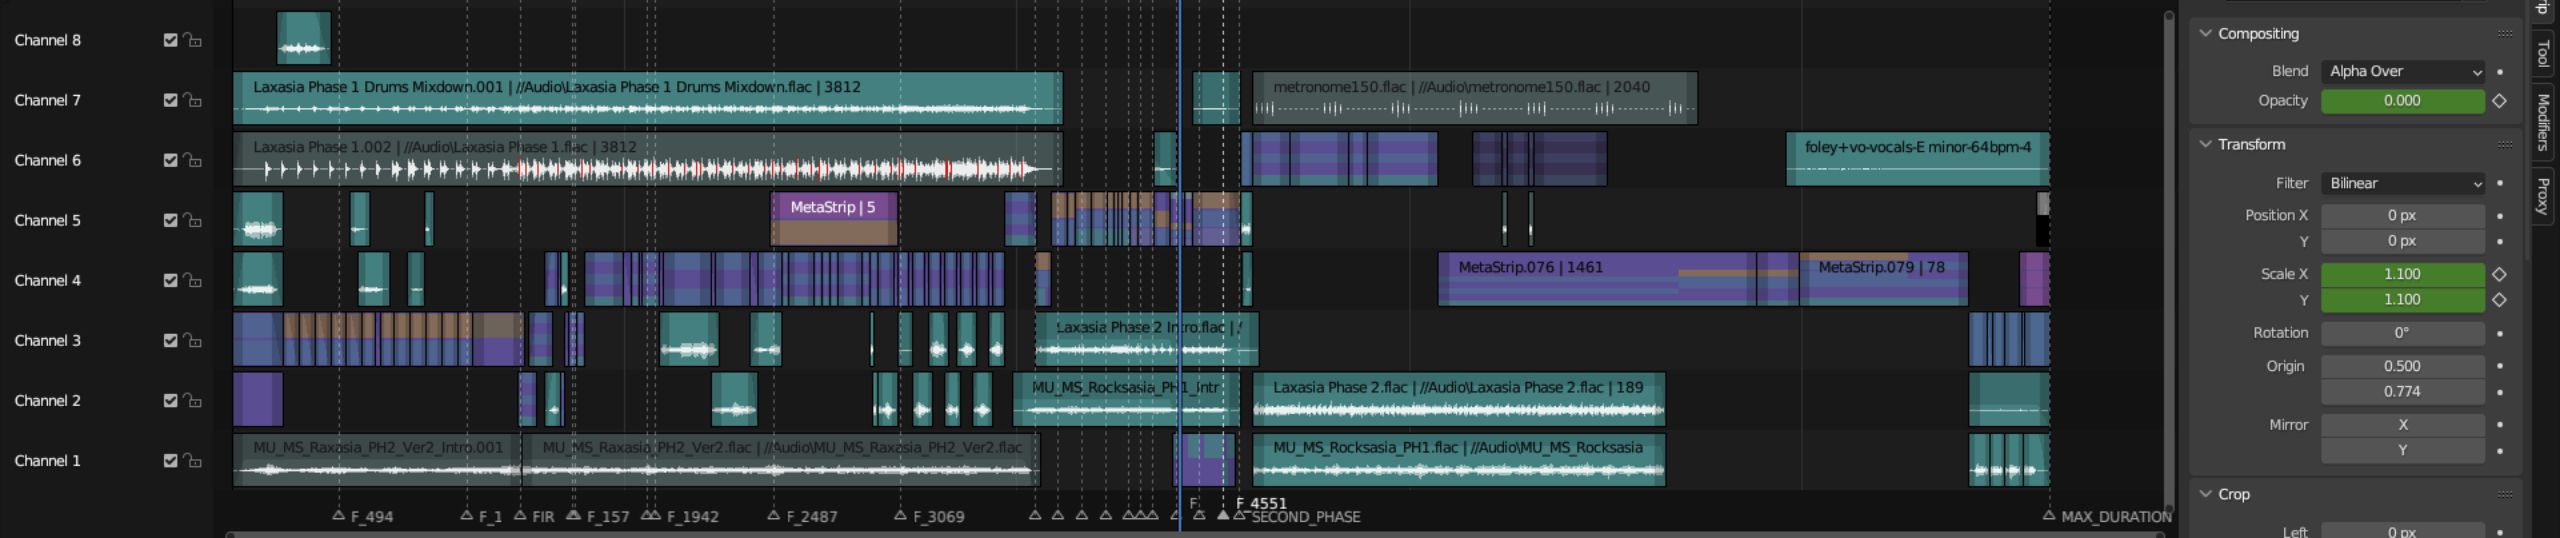Toggle the Mirror X button
This screenshot has width=2560, height=538.
coord(2402,425)
